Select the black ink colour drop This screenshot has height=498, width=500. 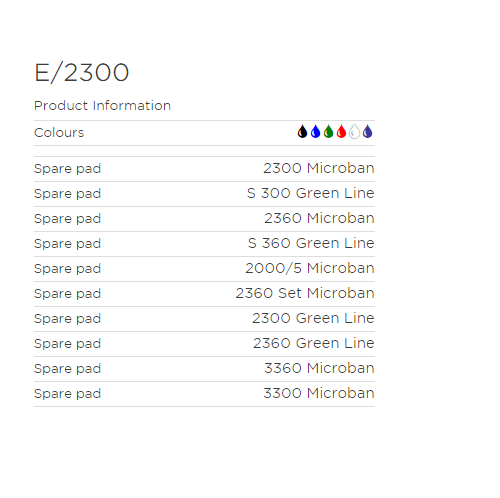tap(302, 132)
